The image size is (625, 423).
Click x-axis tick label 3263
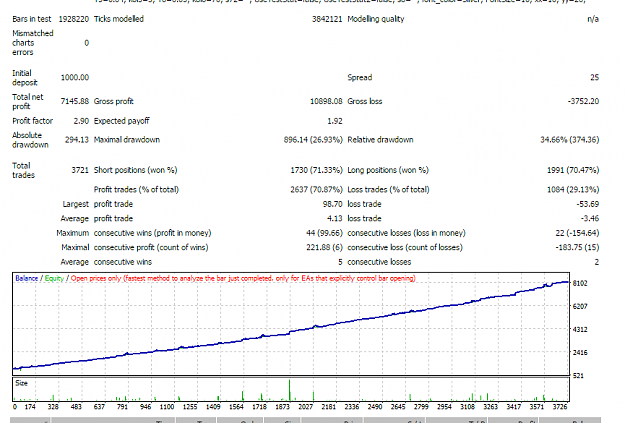491,407
